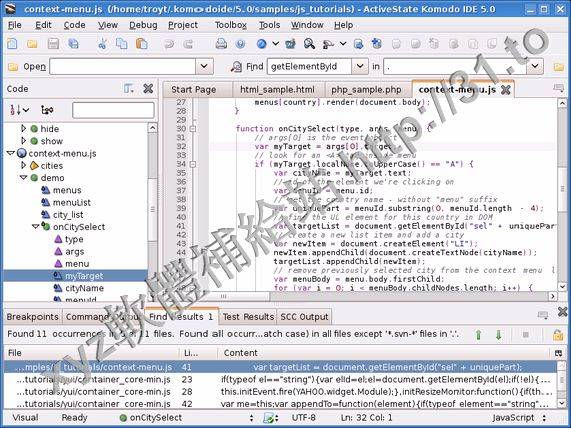Click the Save floppy disk icon
Screen dimensions: 571x428
pos(53,44)
